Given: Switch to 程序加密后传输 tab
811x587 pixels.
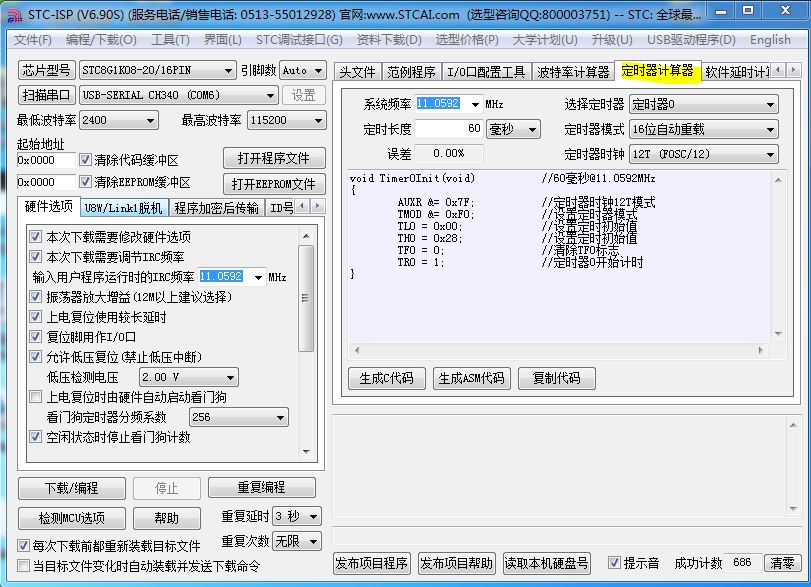Looking at the screenshot, I should [x=216, y=208].
